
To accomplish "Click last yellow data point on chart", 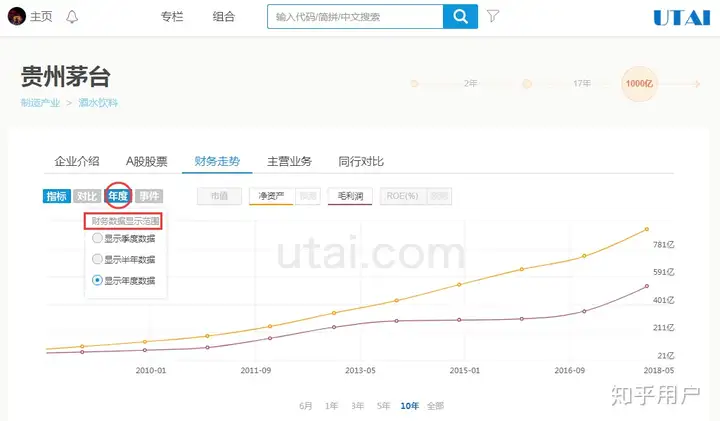I will (647, 229).
